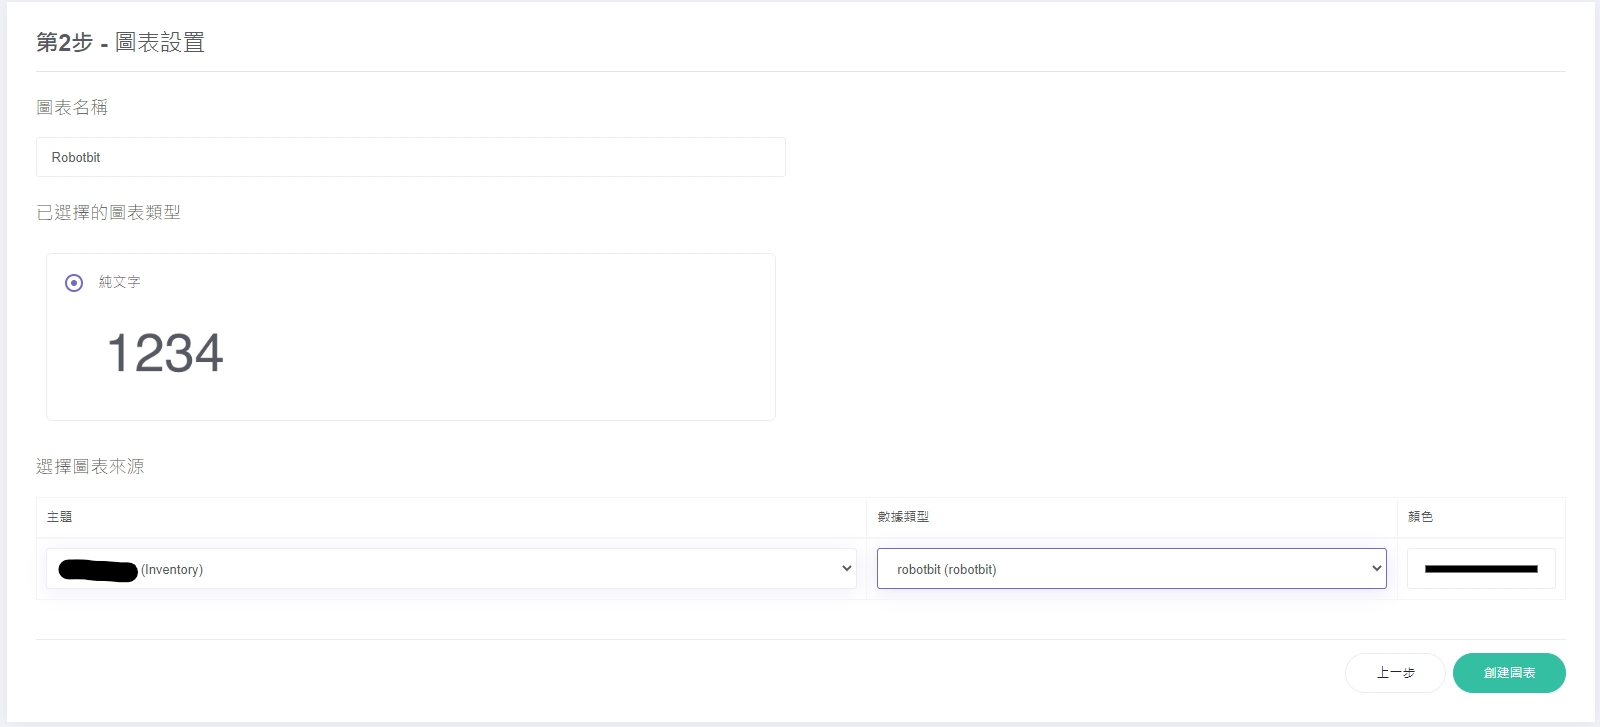Viewport: 1600px width, 727px height.
Task: Click the 1234 plain text preview
Action: point(165,353)
